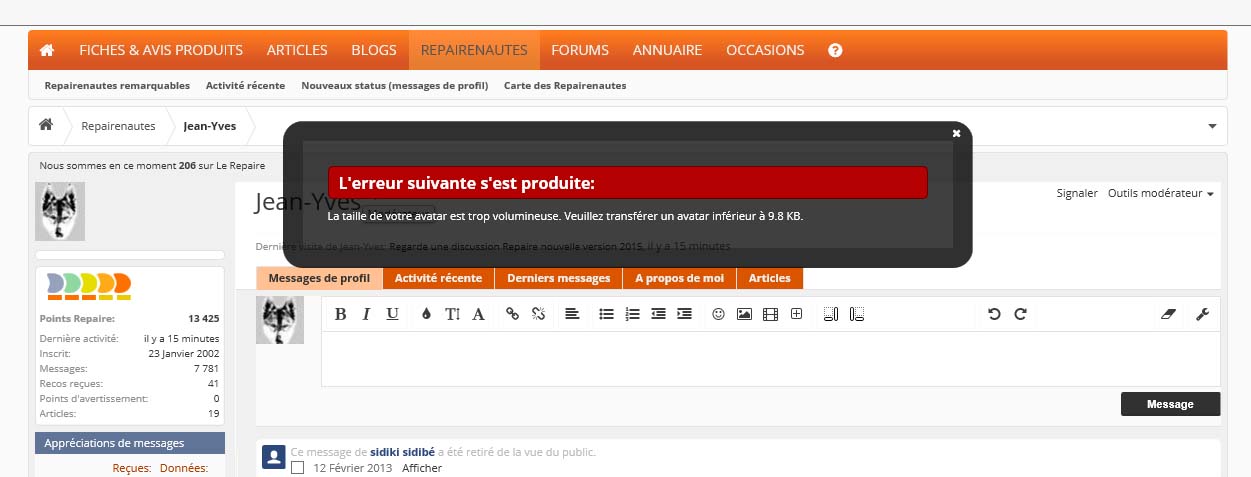Toggle italic formatting in editor
1251x477 pixels.
366,314
